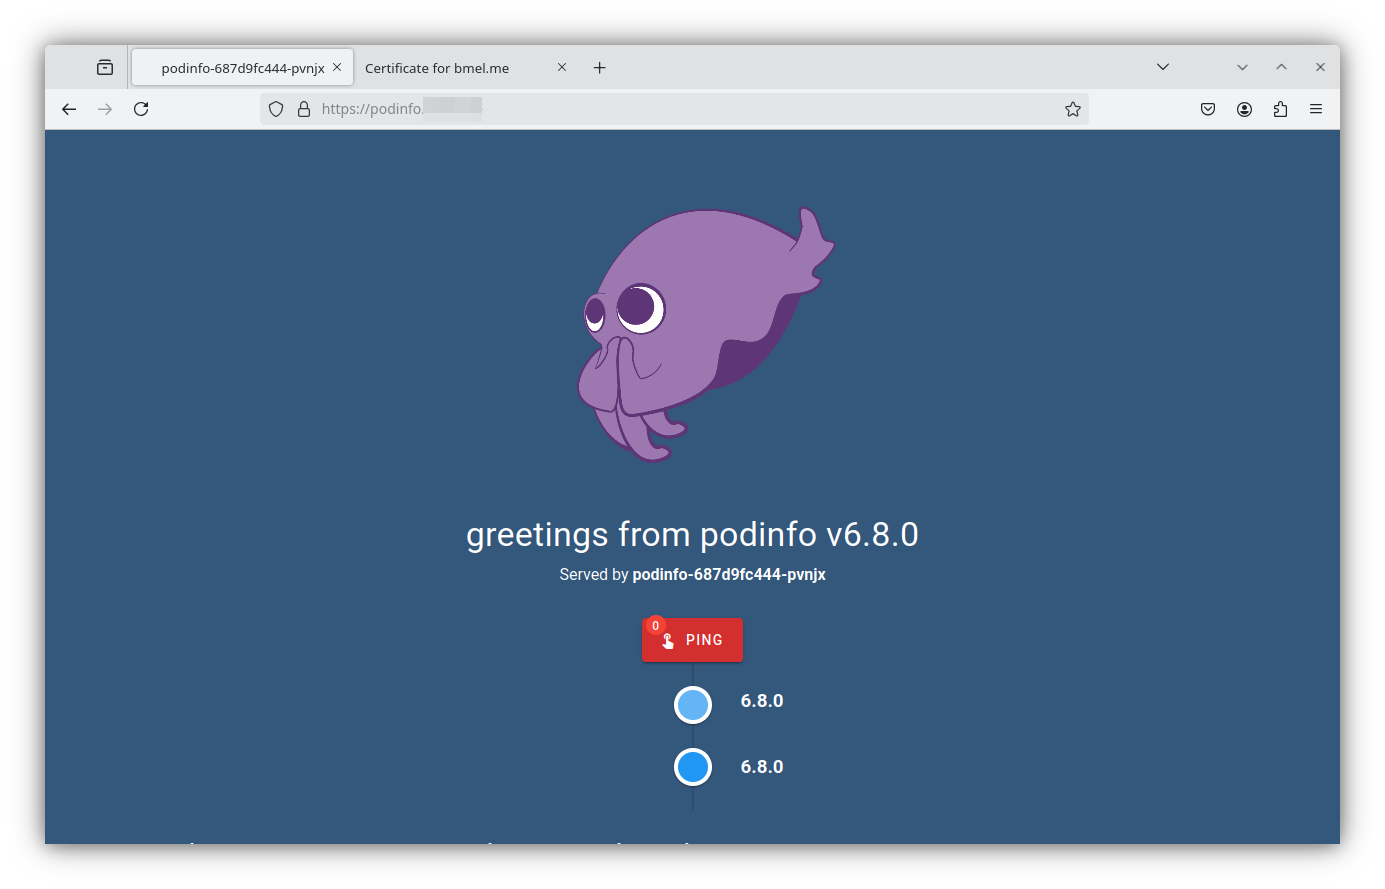Expand the list all tabs dropdown

point(1163,67)
